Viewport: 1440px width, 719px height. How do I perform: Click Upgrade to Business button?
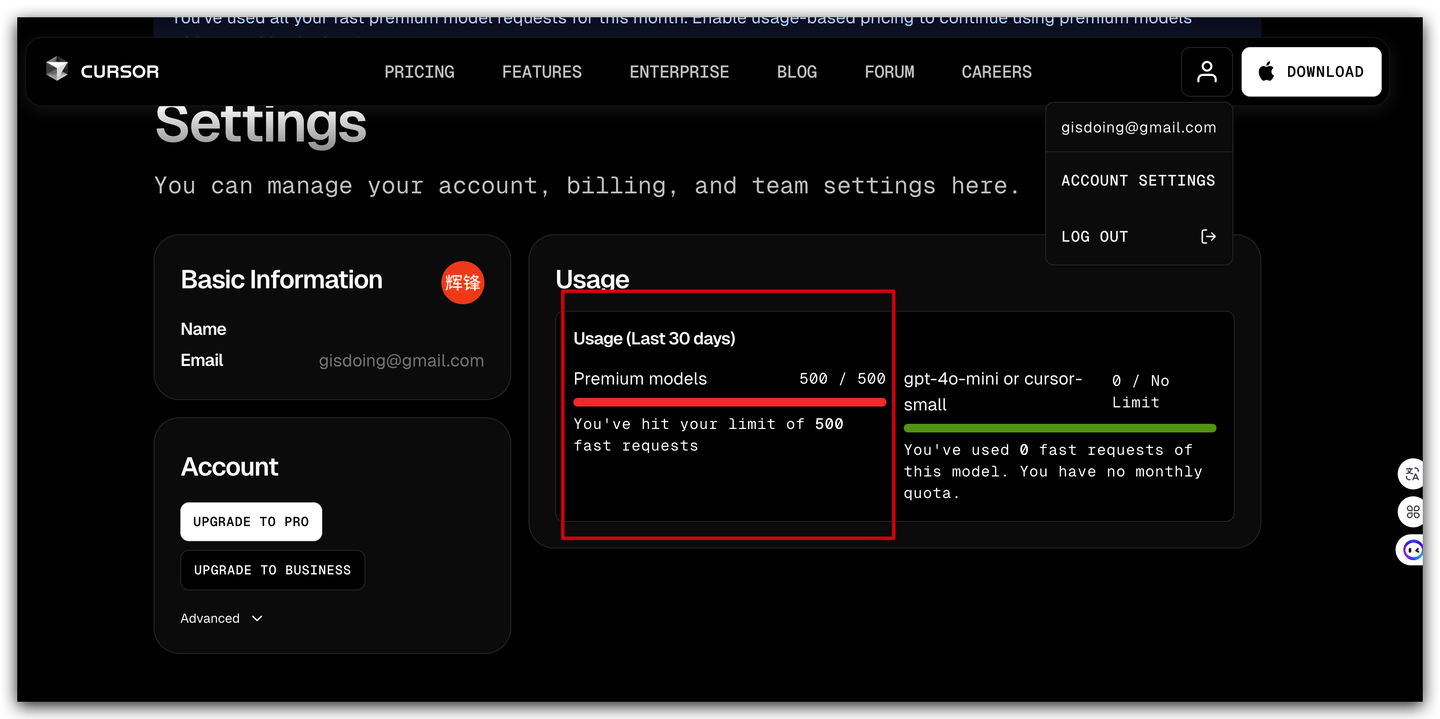[272, 570]
